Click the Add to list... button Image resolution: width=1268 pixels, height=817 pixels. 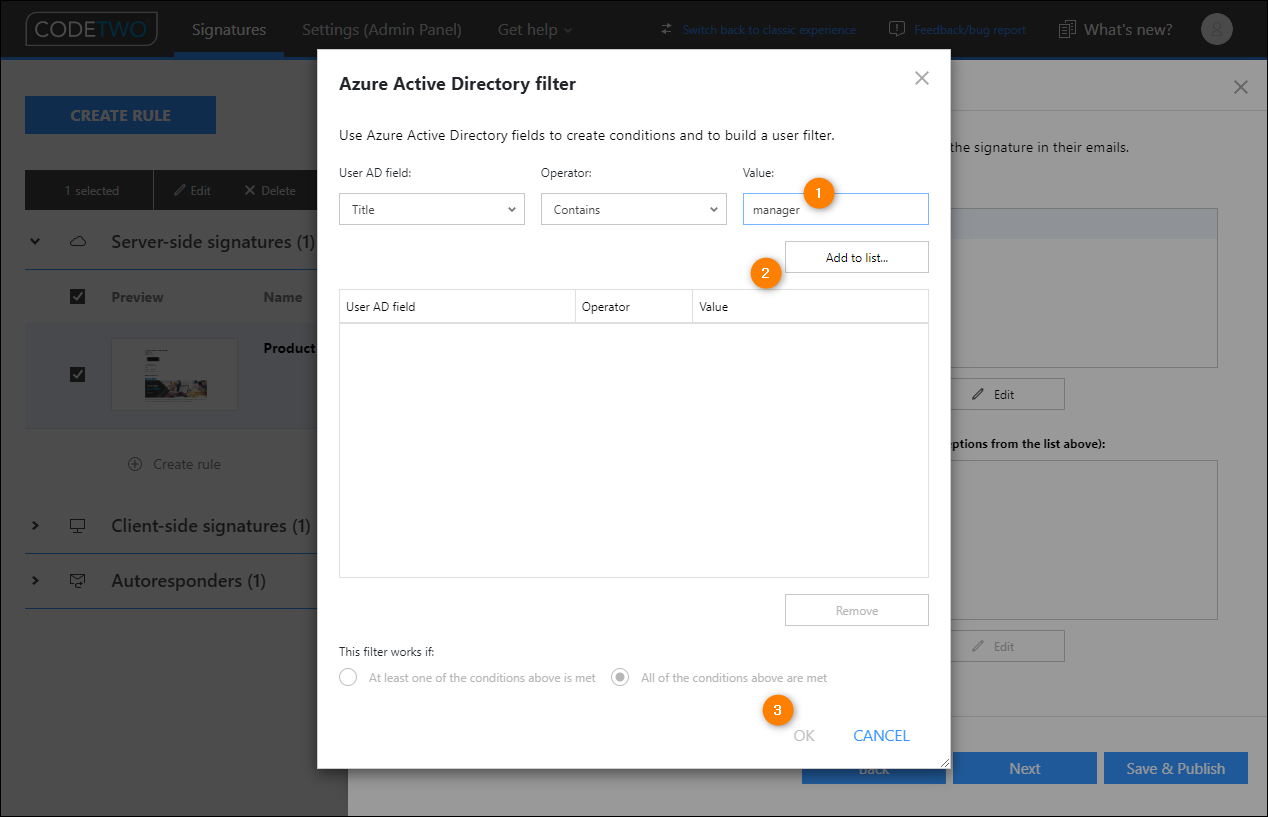pos(857,257)
